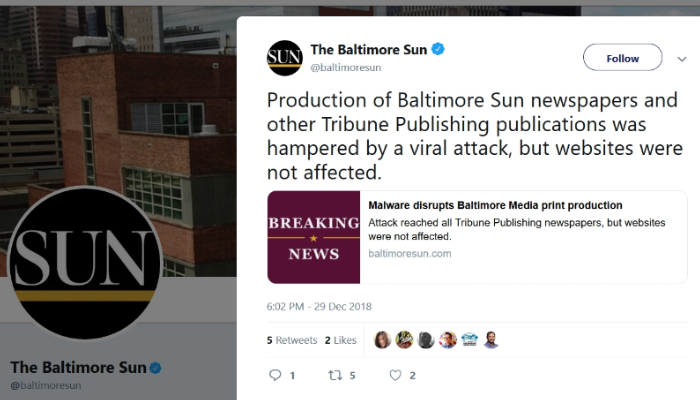This screenshot has width=700, height=400.
Task: Click The Baltimore Sun name in the profile sidebar
Action: 79,367
